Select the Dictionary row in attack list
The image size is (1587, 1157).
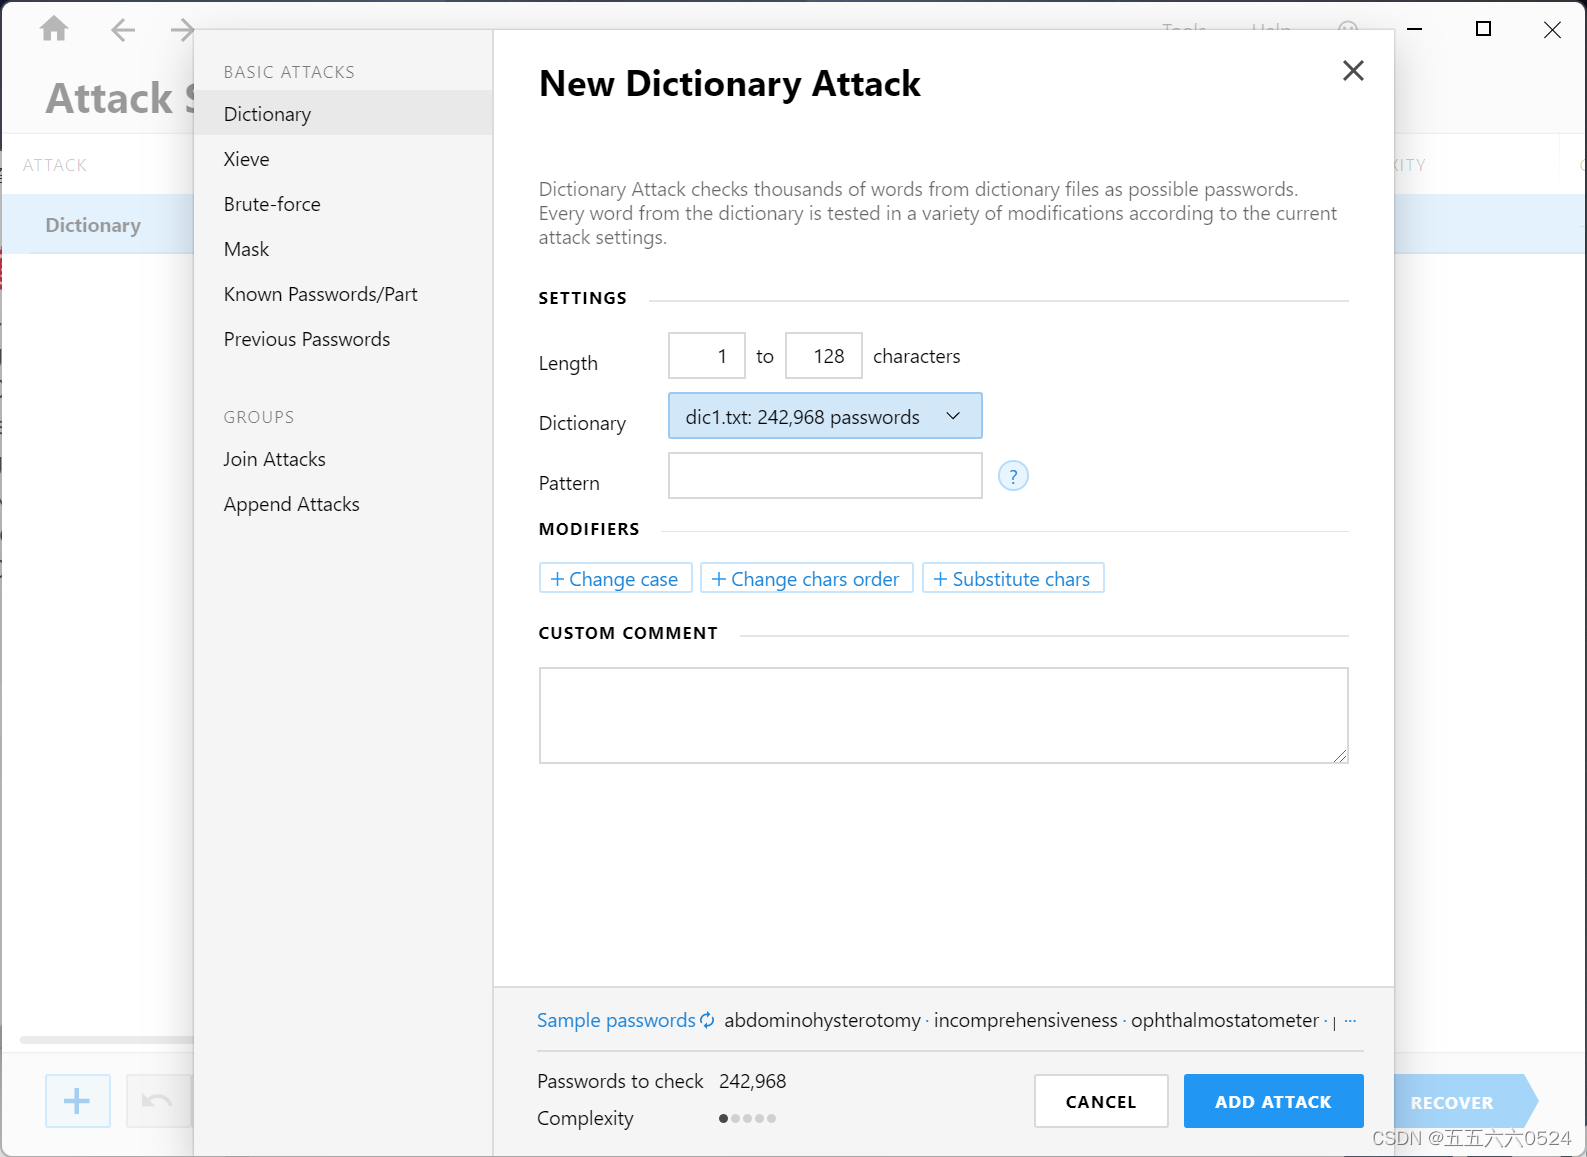[x=97, y=225]
